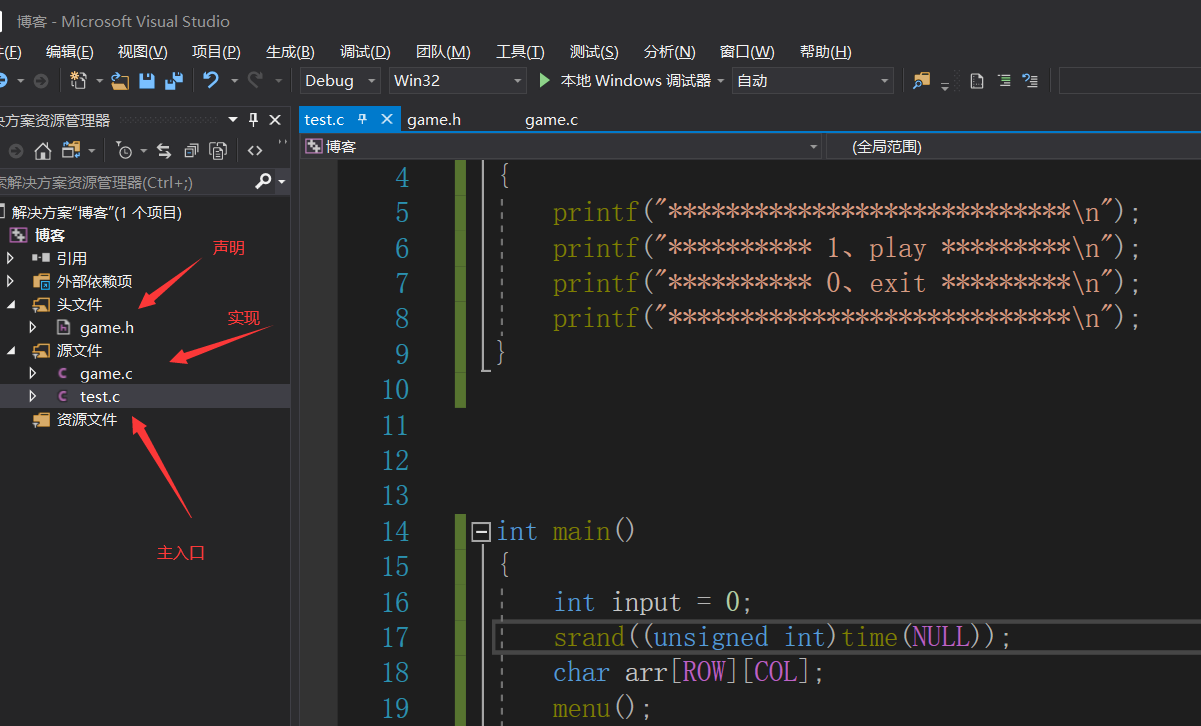The image size is (1201, 726).
Task: Open the 工具(T) menu
Action: click(x=520, y=52)
